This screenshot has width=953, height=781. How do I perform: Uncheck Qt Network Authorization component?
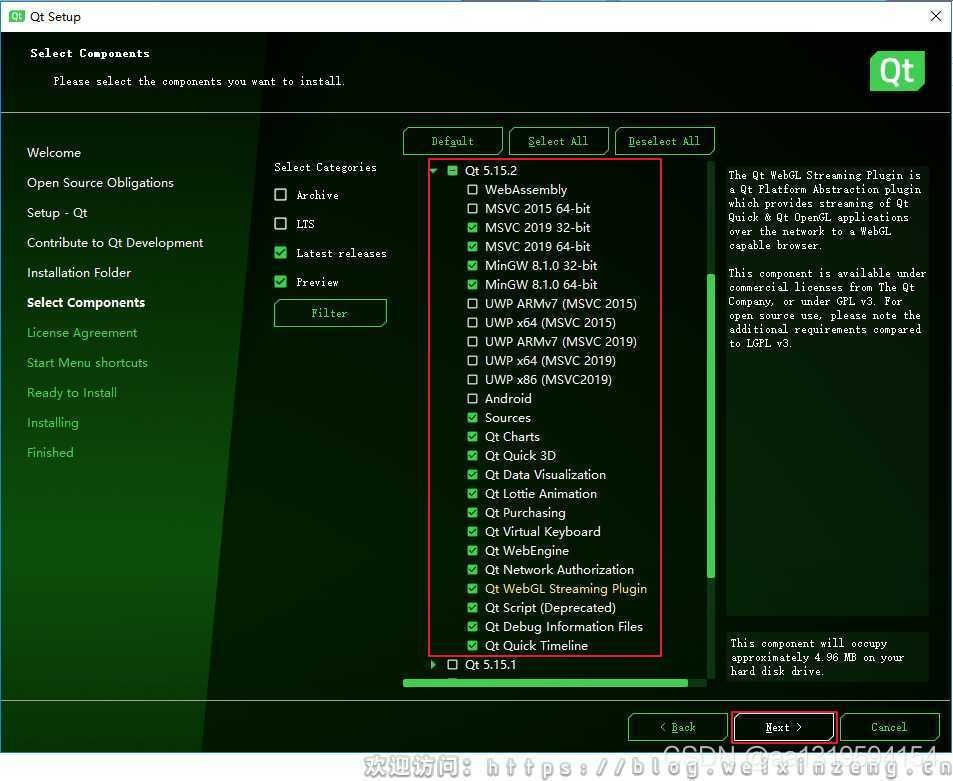coord(472,569)
